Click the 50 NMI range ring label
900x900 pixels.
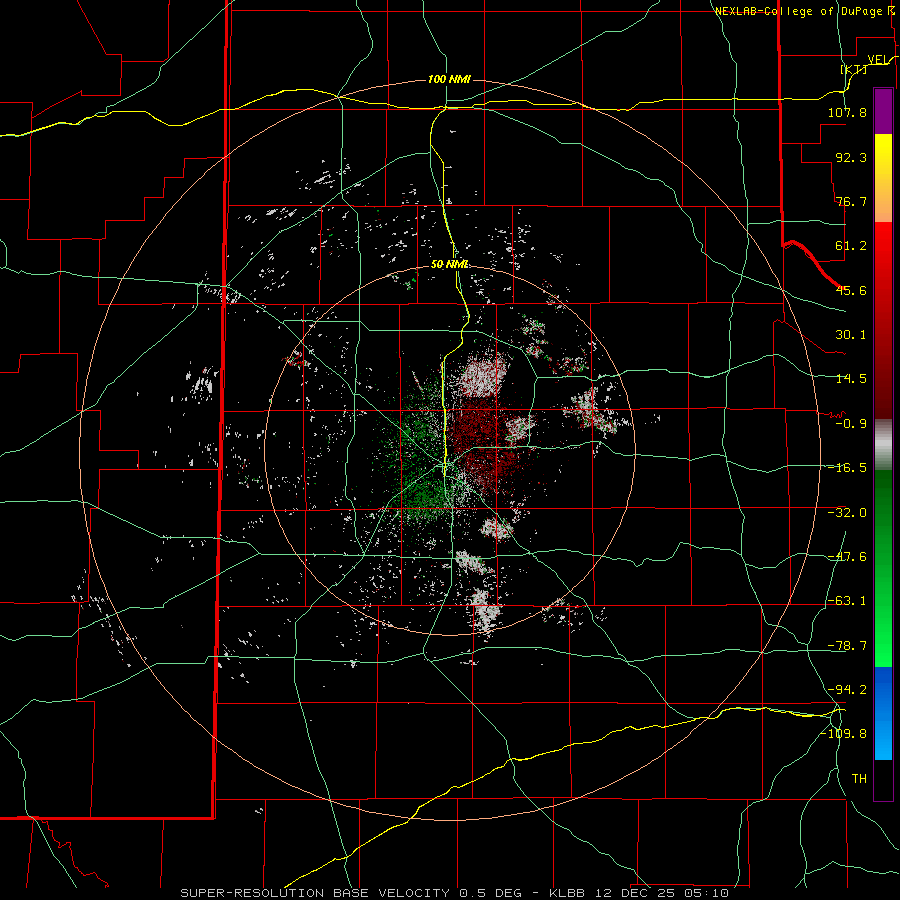coord(449,264)
